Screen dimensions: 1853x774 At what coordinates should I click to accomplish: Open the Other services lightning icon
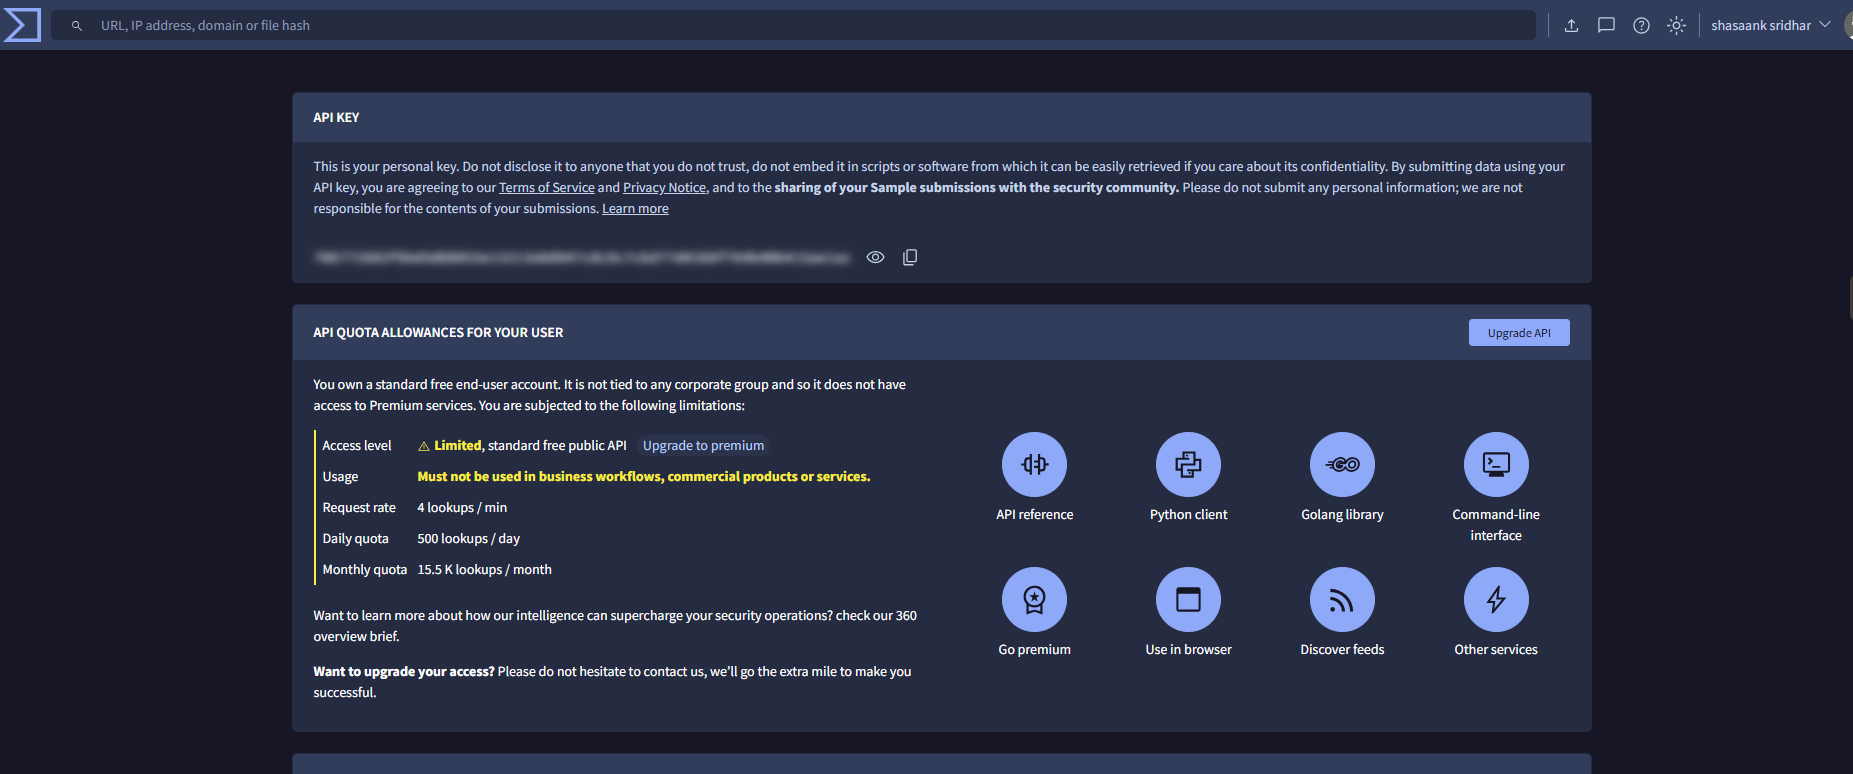(x=1496, y=599)
